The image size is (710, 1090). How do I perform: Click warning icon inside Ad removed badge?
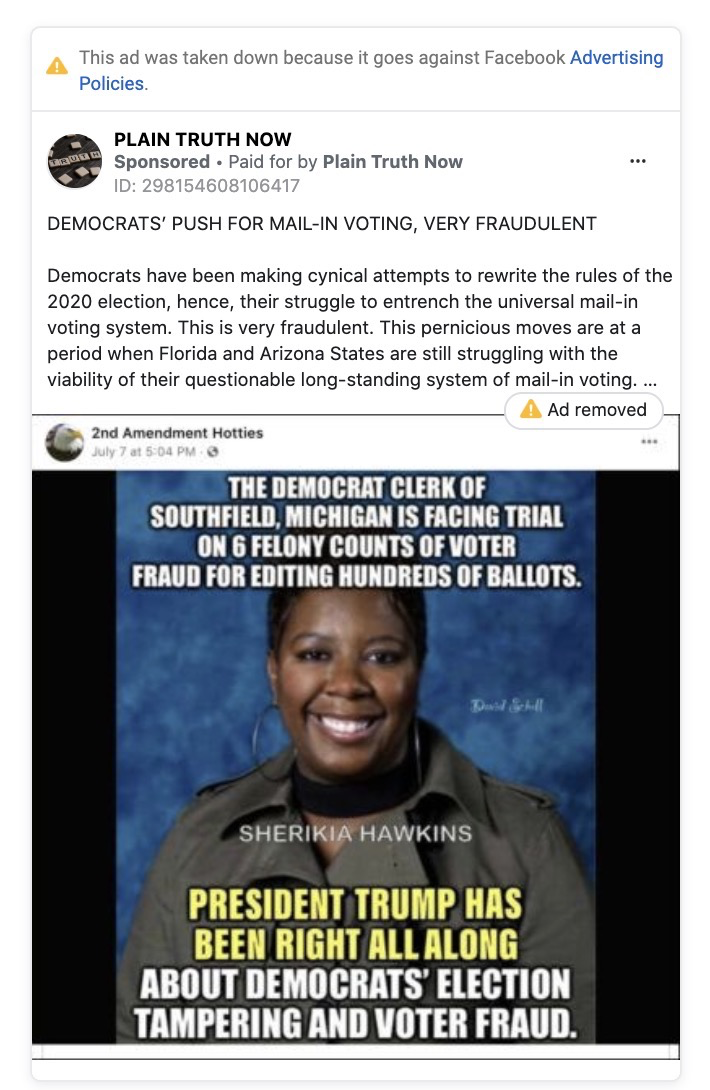tap(531, 409)
